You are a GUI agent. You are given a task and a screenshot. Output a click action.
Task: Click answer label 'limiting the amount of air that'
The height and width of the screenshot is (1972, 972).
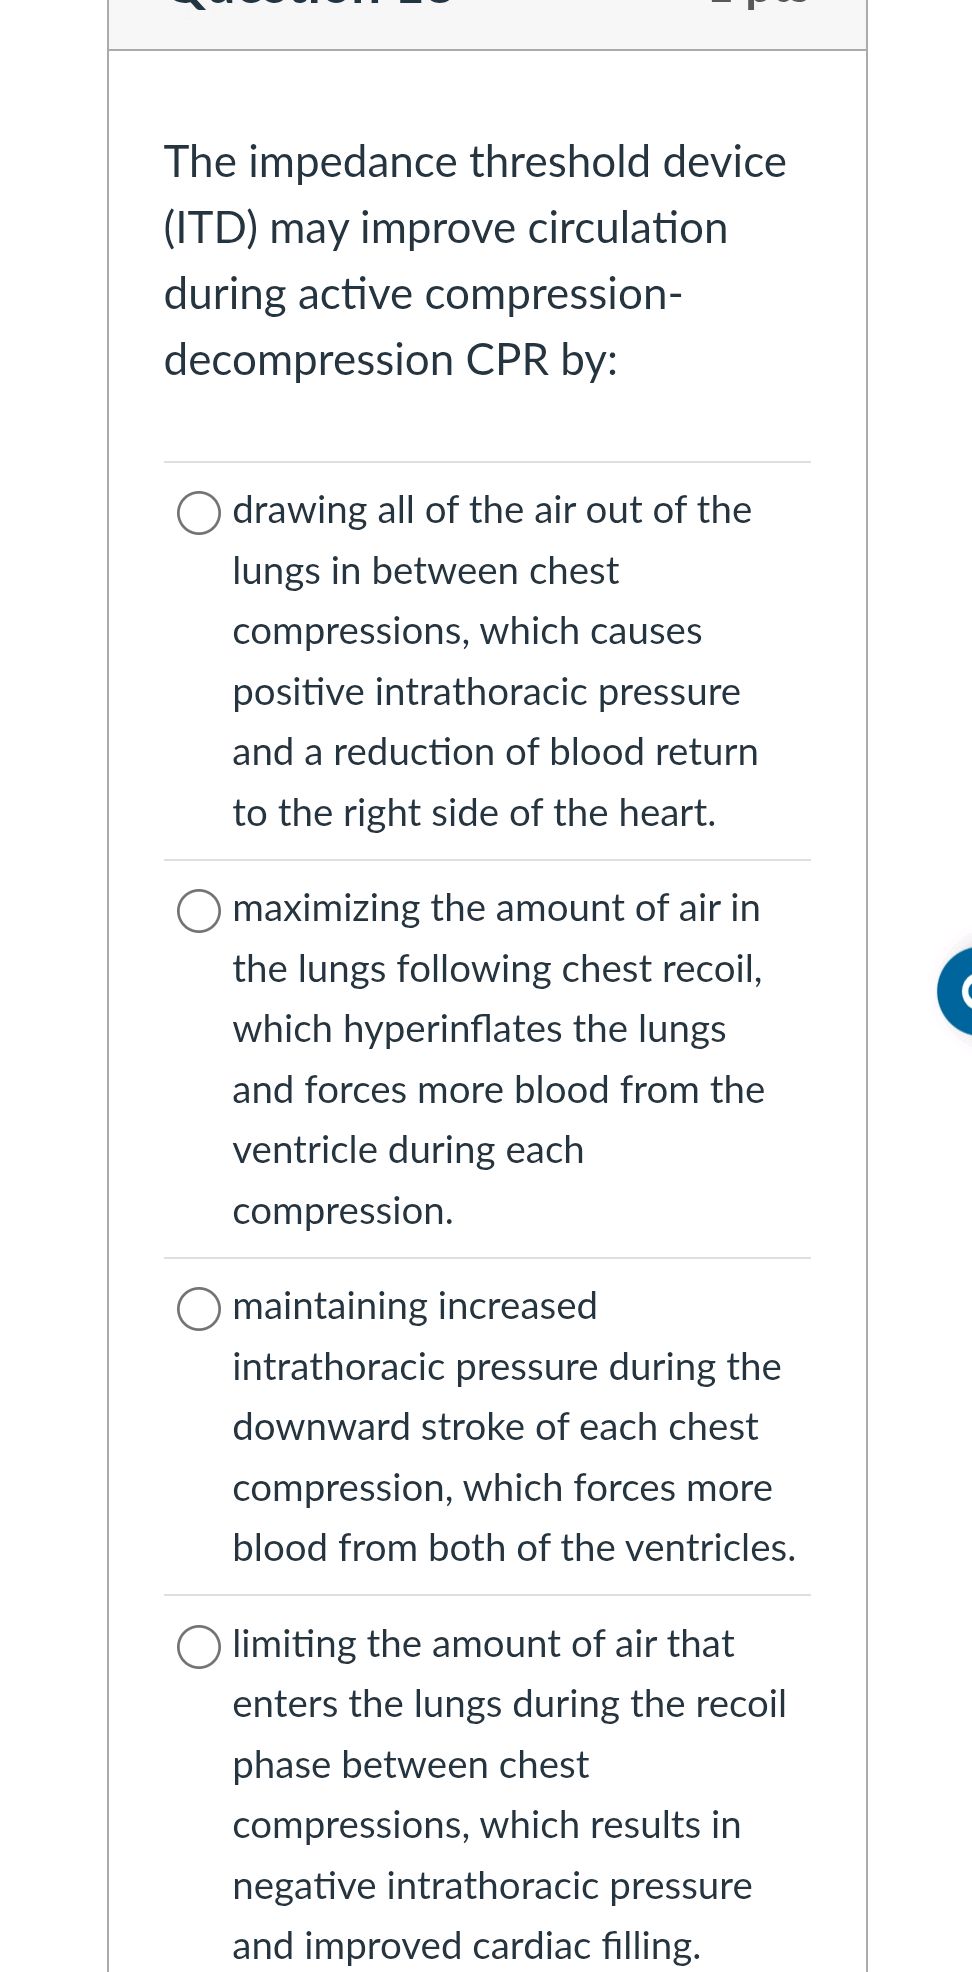[483, 1644]
